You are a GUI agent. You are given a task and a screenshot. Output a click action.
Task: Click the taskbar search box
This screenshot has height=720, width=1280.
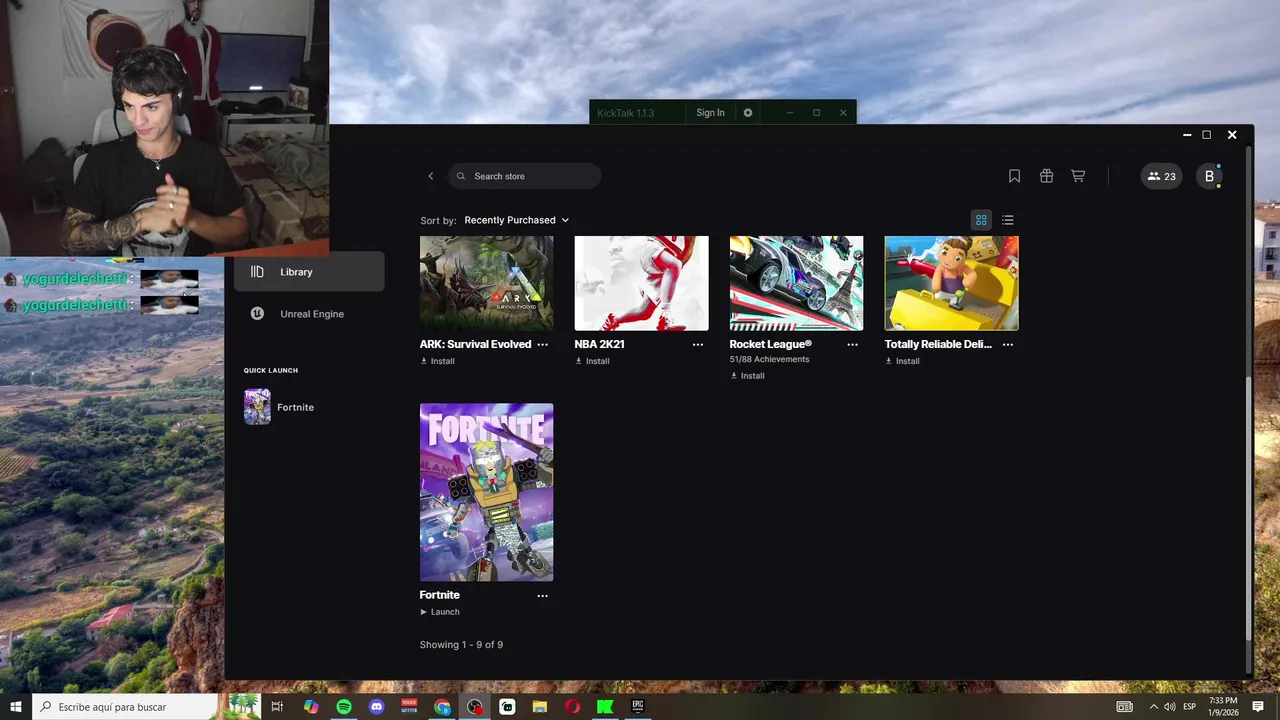tap(146, 707)
